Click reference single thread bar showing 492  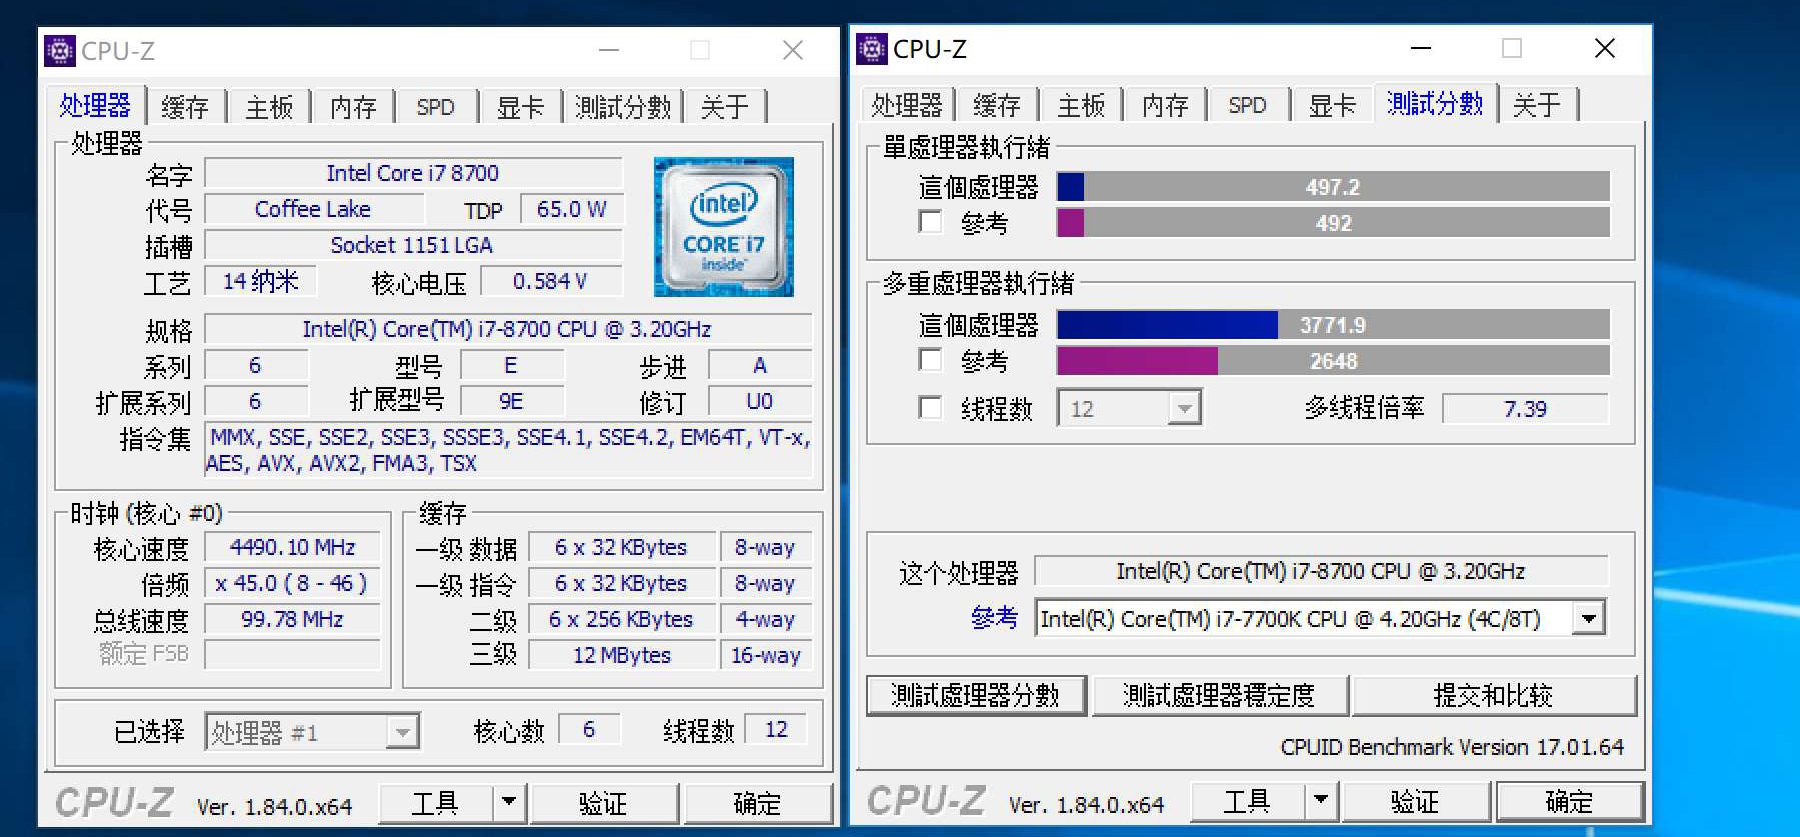(x=1333, y=222)
